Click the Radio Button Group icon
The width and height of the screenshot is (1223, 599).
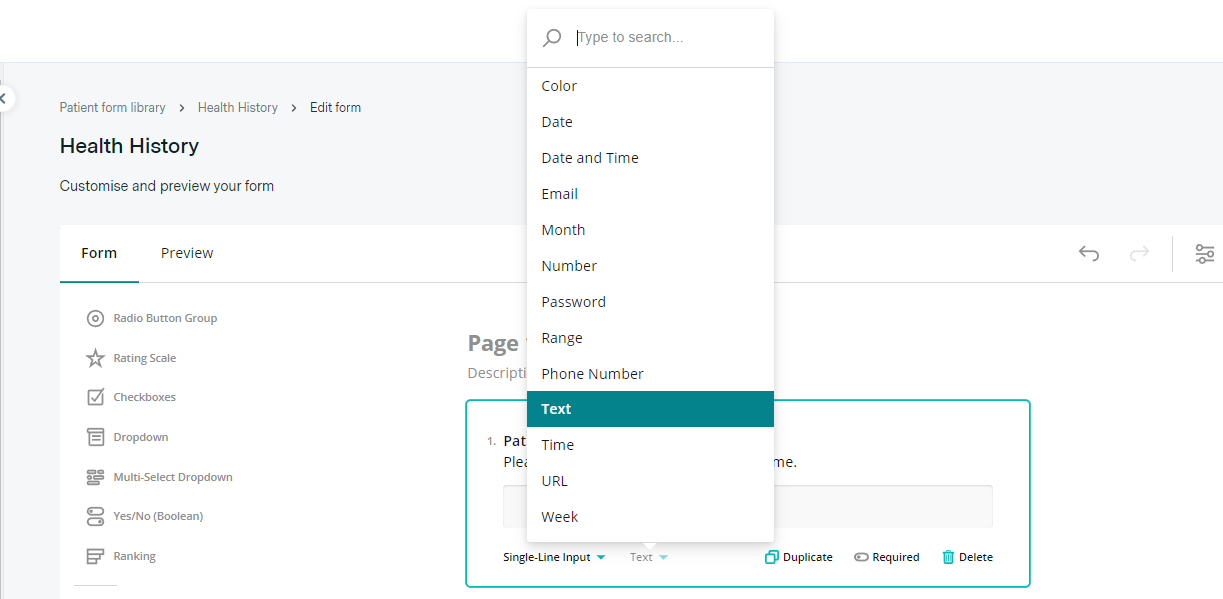coord(96,318)
